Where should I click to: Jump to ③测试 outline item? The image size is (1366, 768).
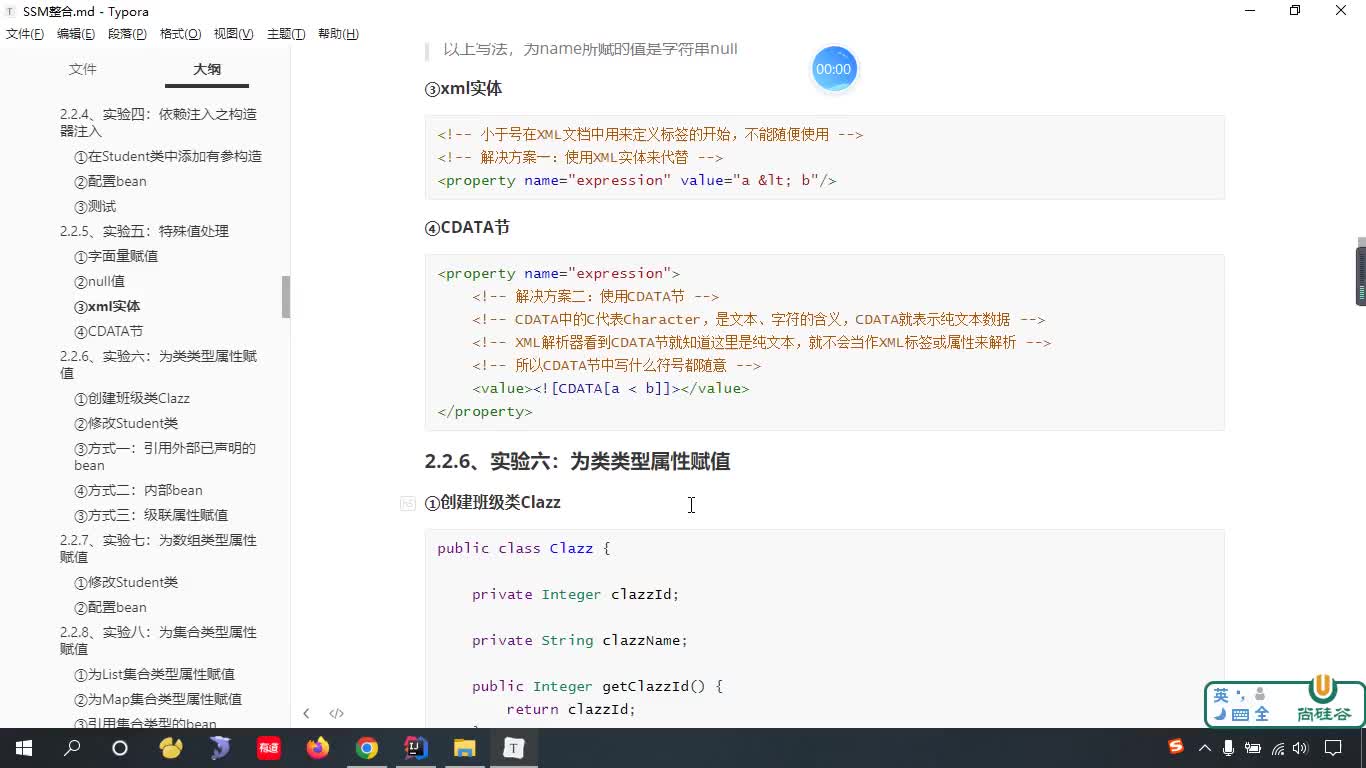click(95, 206)
